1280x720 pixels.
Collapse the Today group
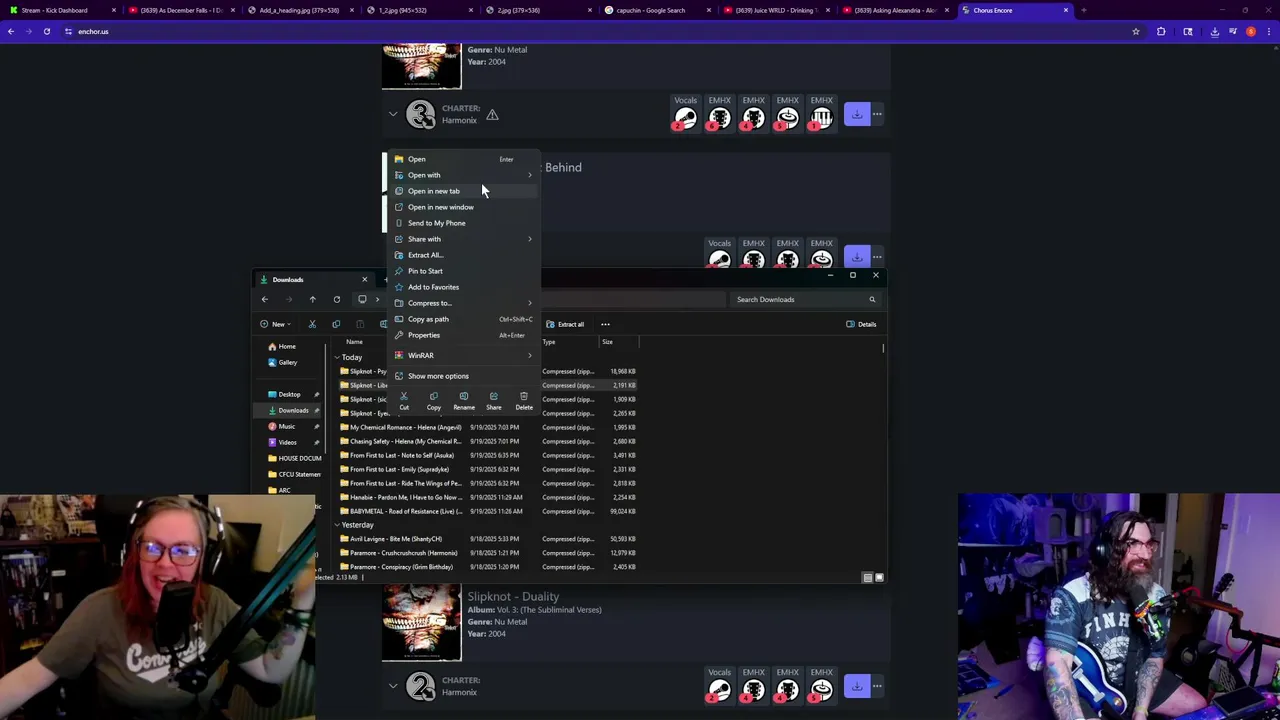[338, 357]
